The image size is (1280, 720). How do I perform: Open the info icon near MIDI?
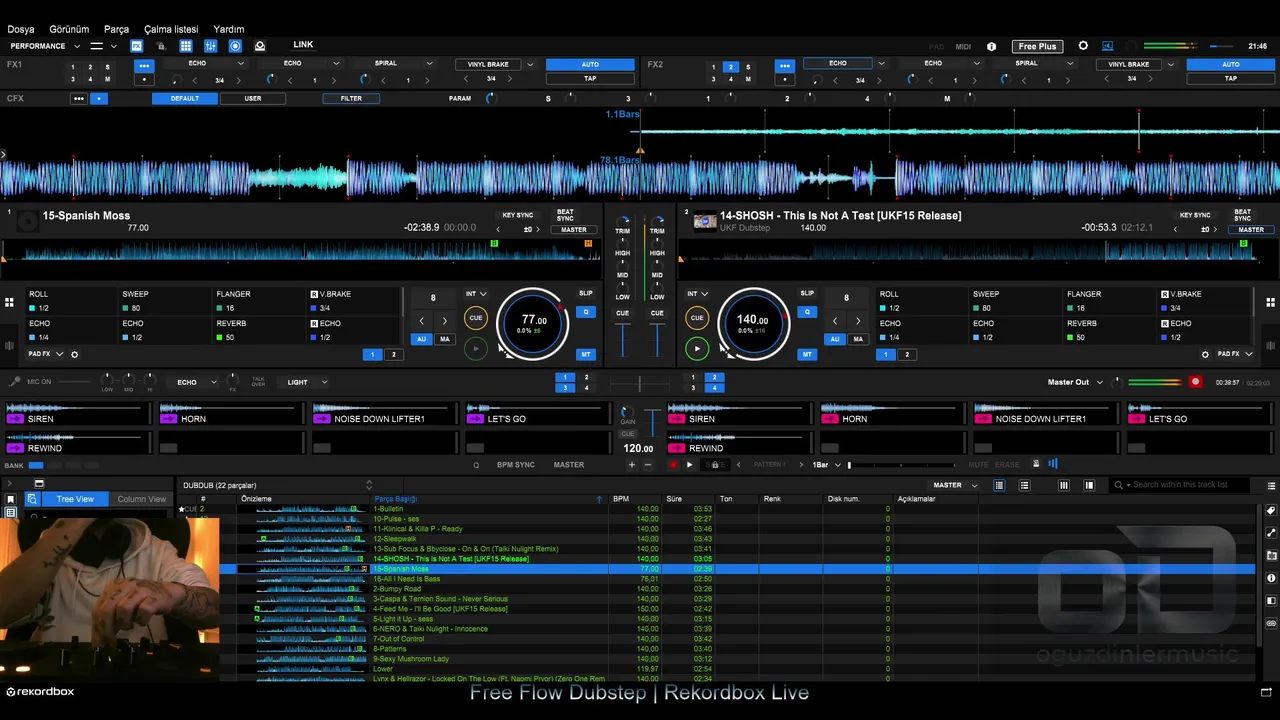[992, 46]
